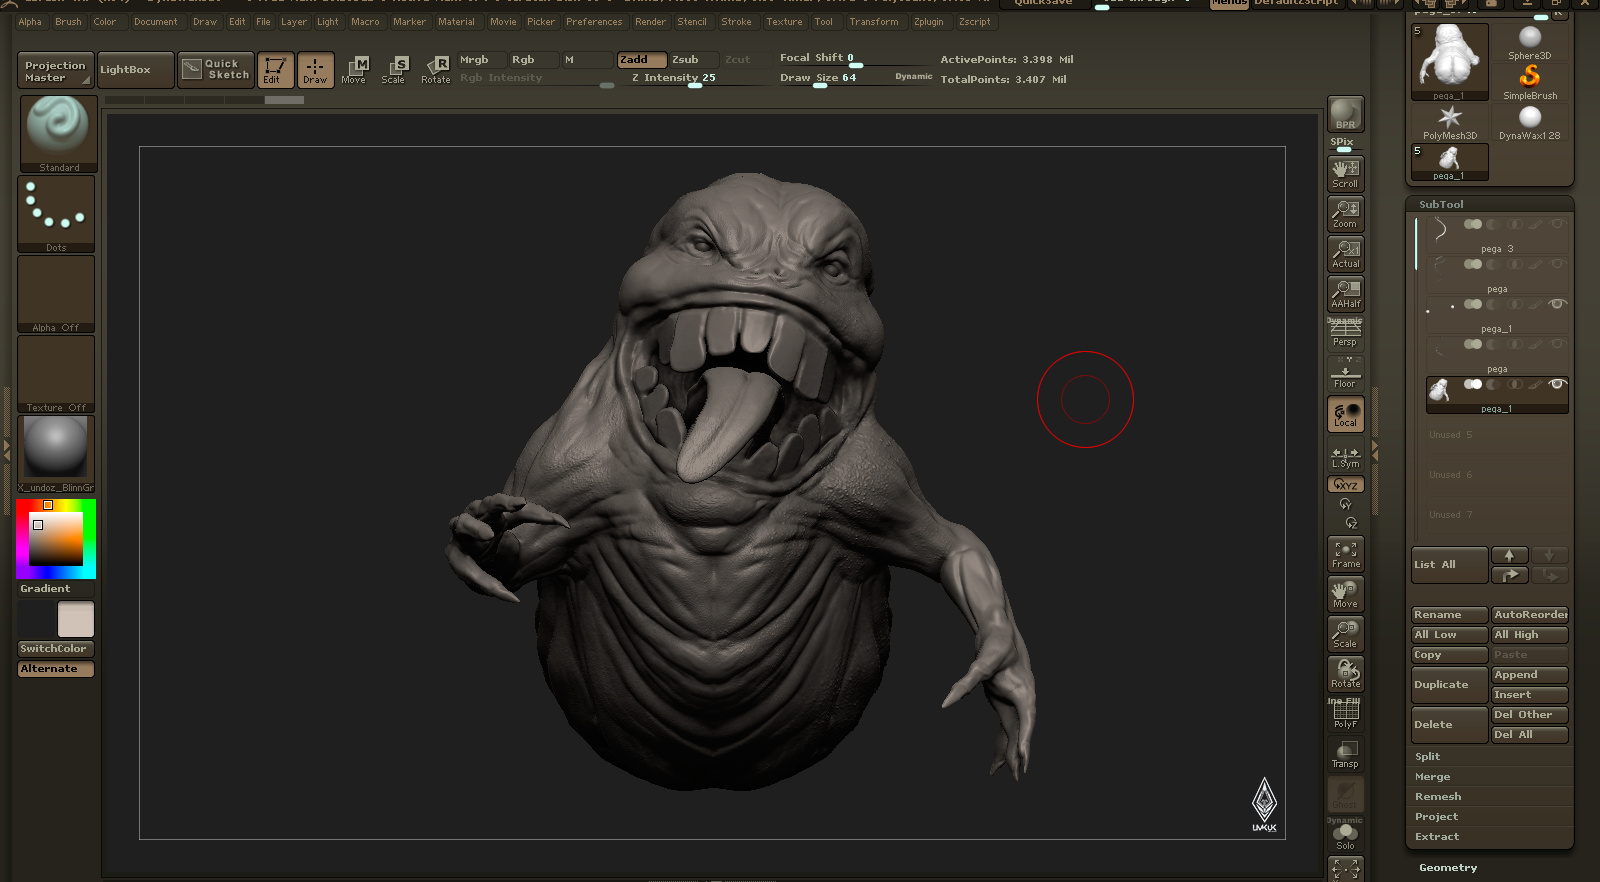Click the Frame icon in right shelf
Screen dimensions: 1600x882
pos(1345,554)
